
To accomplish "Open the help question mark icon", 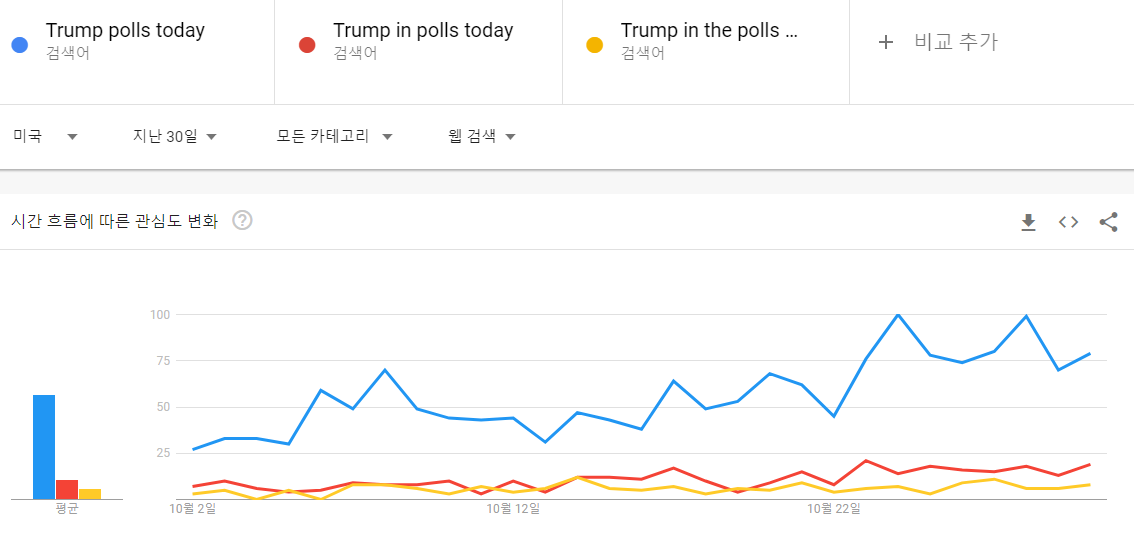I will (x=242, y=221).
